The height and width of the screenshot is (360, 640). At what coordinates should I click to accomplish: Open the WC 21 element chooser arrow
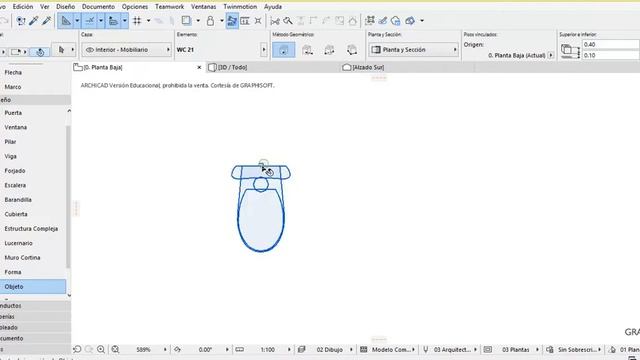point(264,50)
